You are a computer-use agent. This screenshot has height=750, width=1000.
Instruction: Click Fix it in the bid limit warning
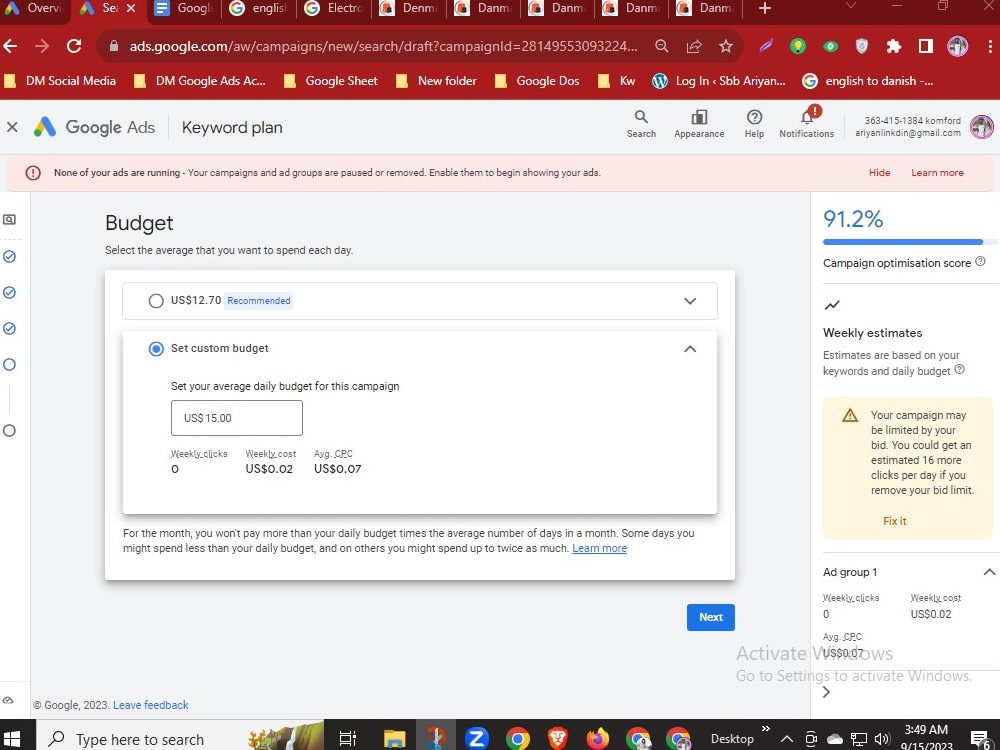point(894,521)
